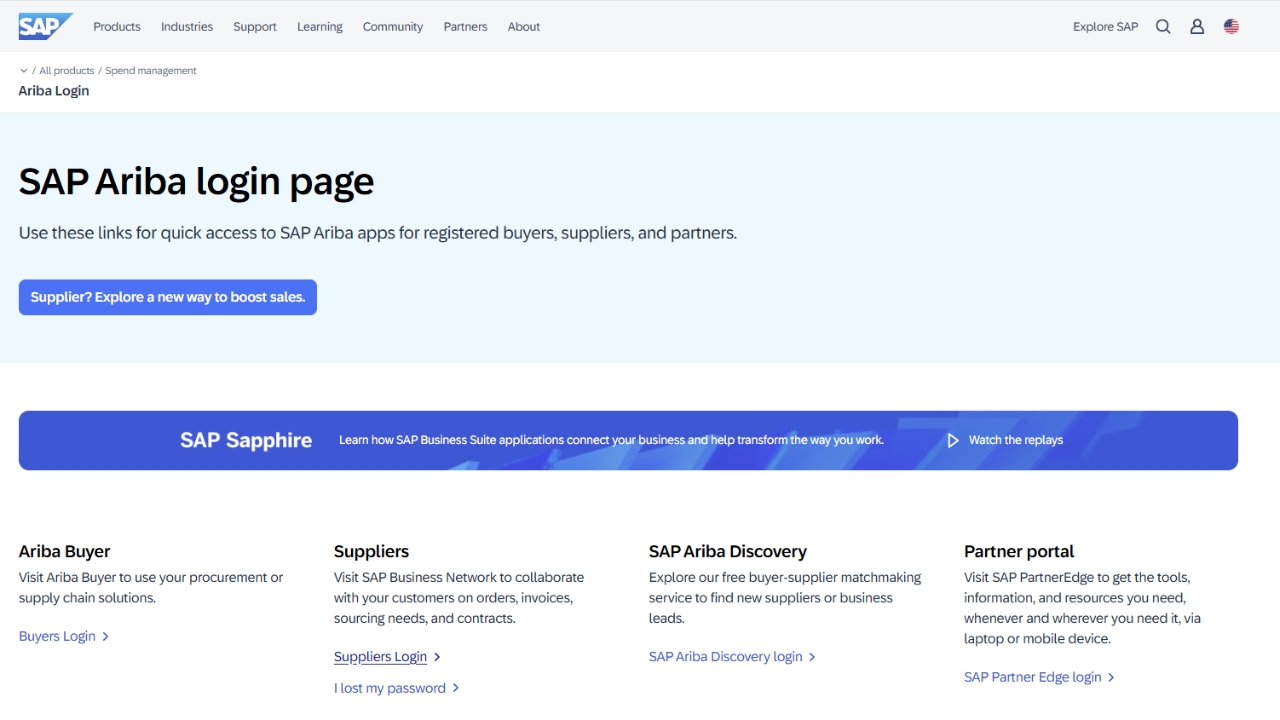This screenshot has height=720, width=1280.
Task: Click the arrow after SAP Partner Edge login
Action: click(x=1111, y=678)
